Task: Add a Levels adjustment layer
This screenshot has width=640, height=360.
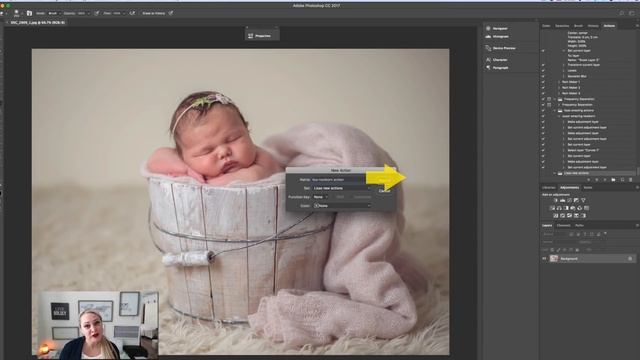Action: tap(562, 200)
